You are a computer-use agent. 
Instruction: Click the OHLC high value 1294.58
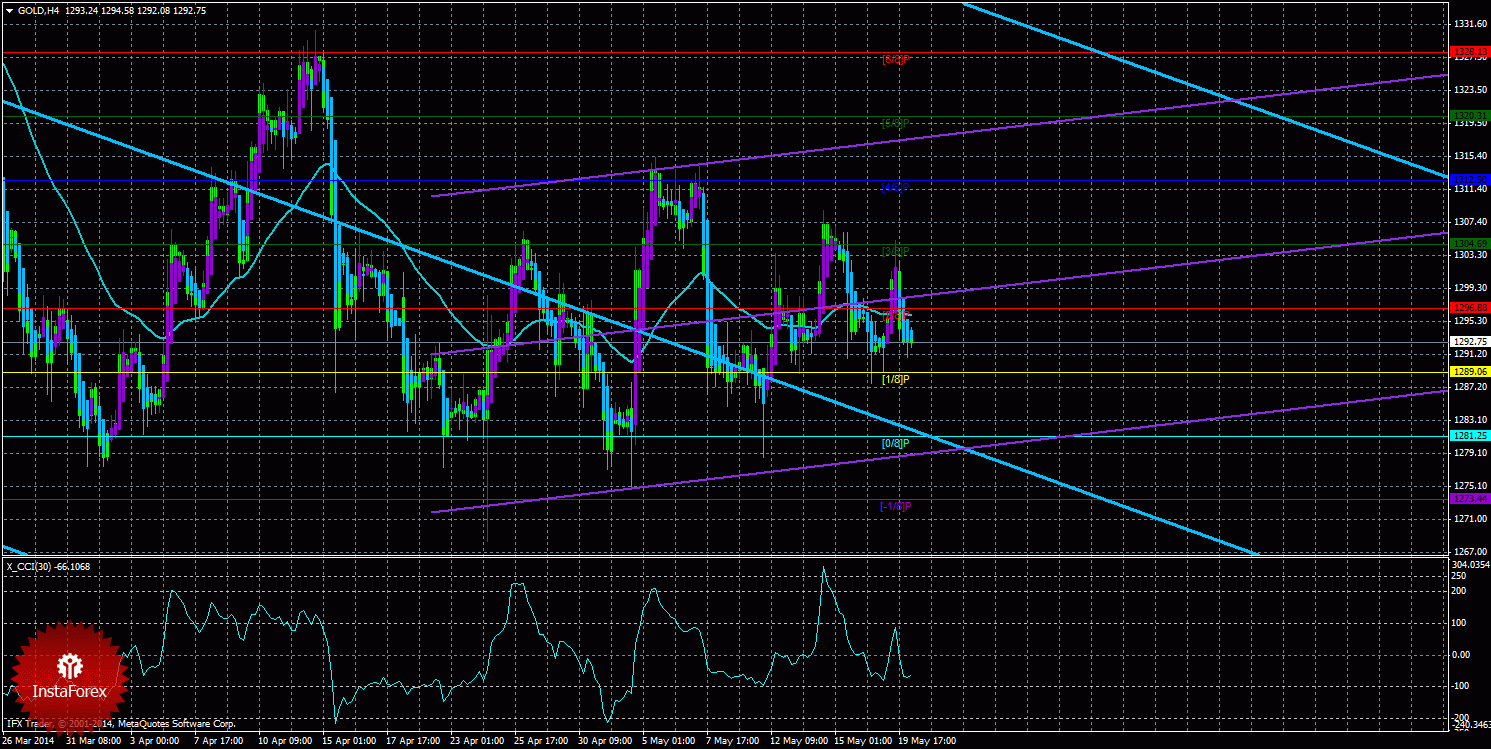(x=117, y=10)
